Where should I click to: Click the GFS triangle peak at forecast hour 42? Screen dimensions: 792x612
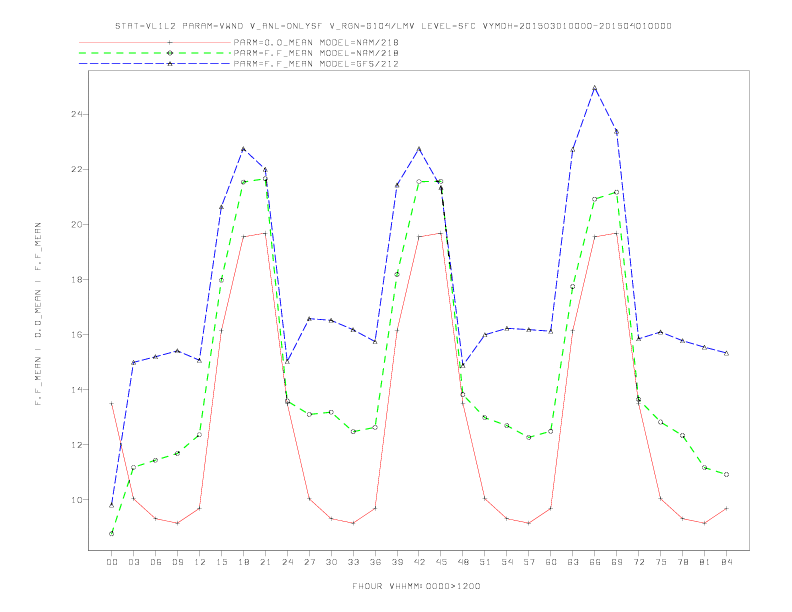[419, 149]
